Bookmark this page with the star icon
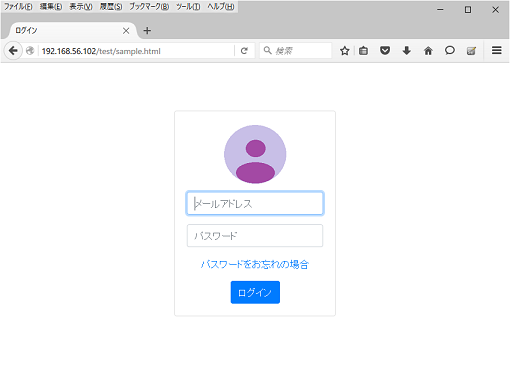 pyautogui.click(x=345, y=51)
